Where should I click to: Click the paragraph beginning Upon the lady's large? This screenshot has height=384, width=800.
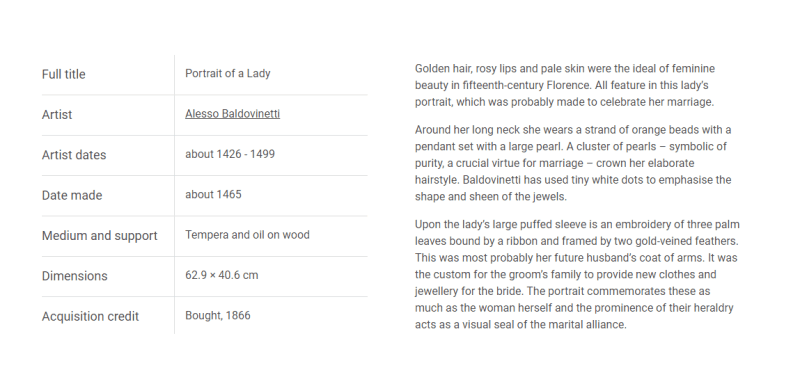point(577,274)
